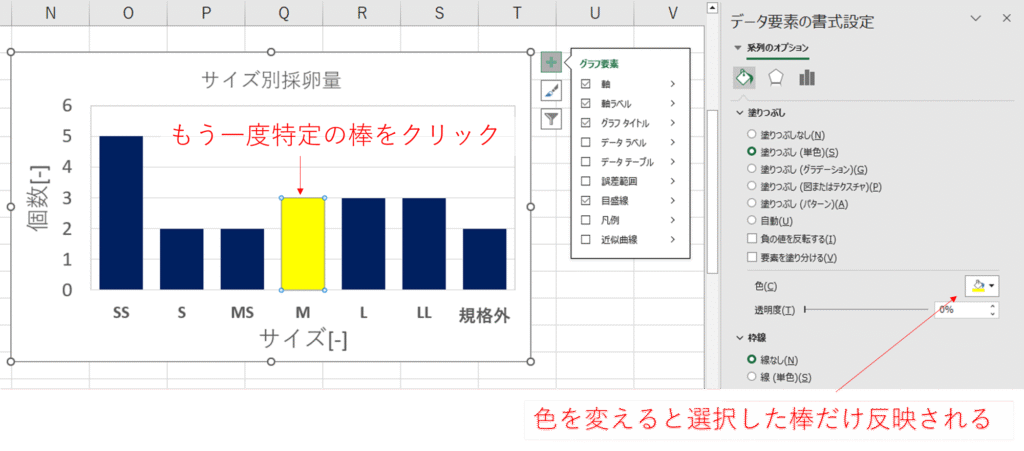The width and height of the screenshot is (1024, 451).
Task: Choose 線 (単色) border option
Action: [x=752, y=377]
